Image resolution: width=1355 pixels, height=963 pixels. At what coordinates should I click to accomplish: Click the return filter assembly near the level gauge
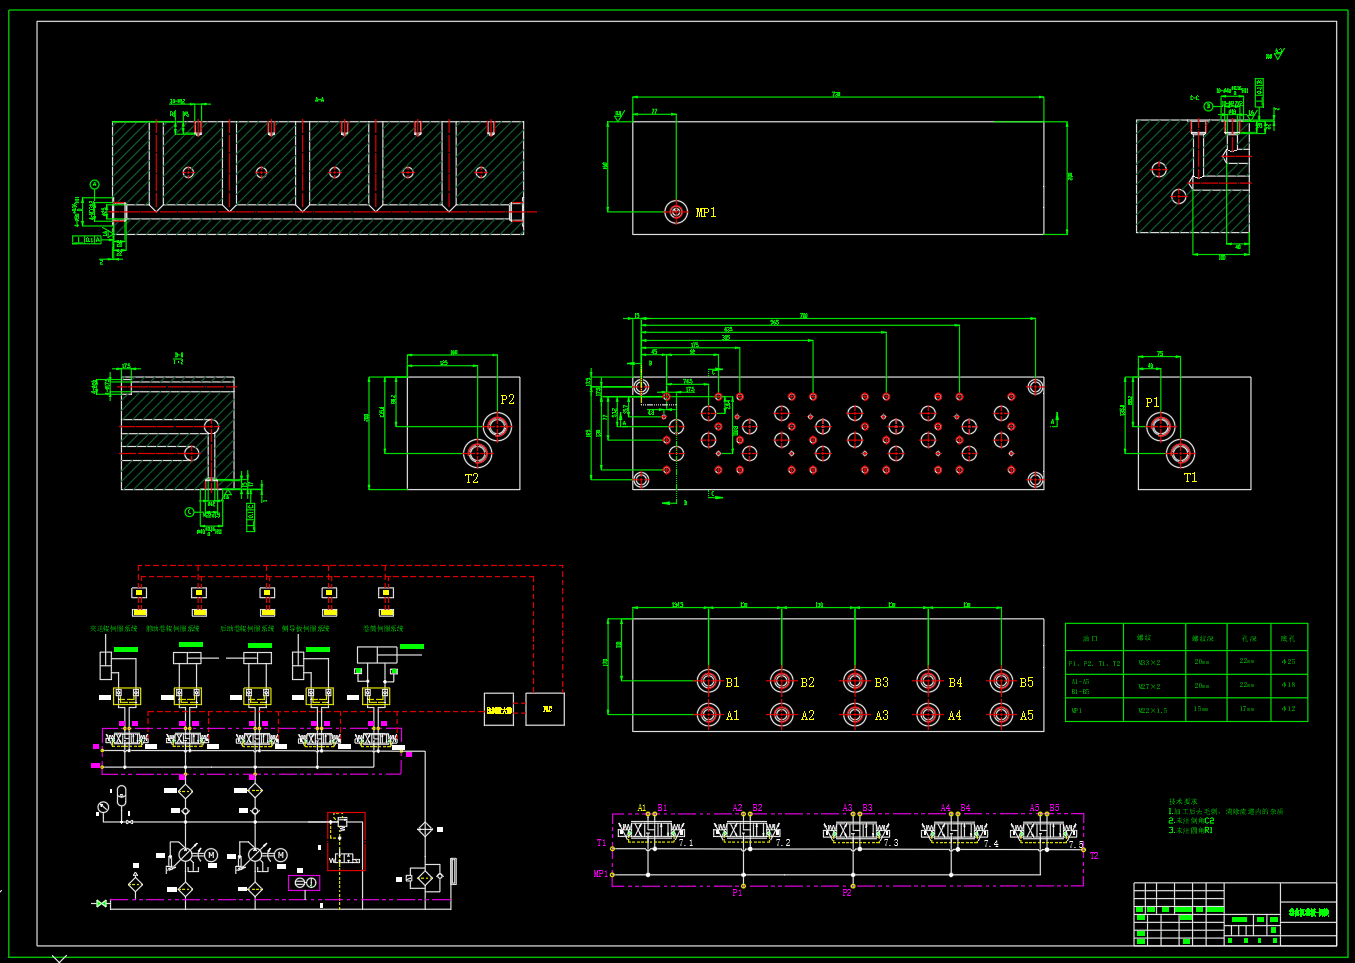[x=425, y=877]
